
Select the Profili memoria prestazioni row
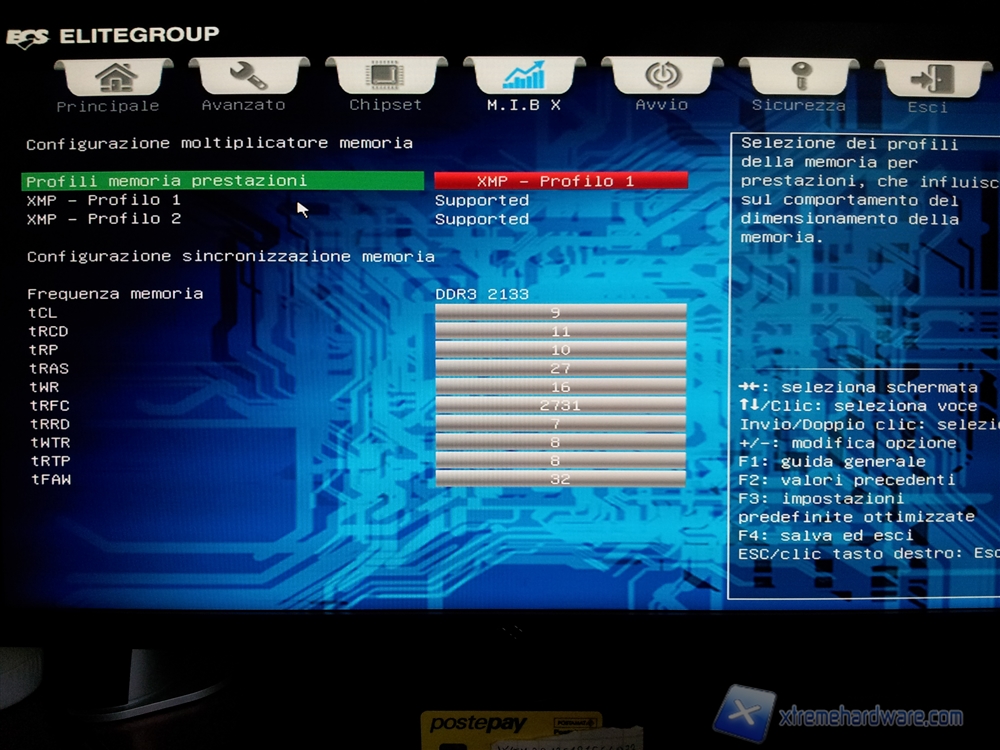click(222, 181)
